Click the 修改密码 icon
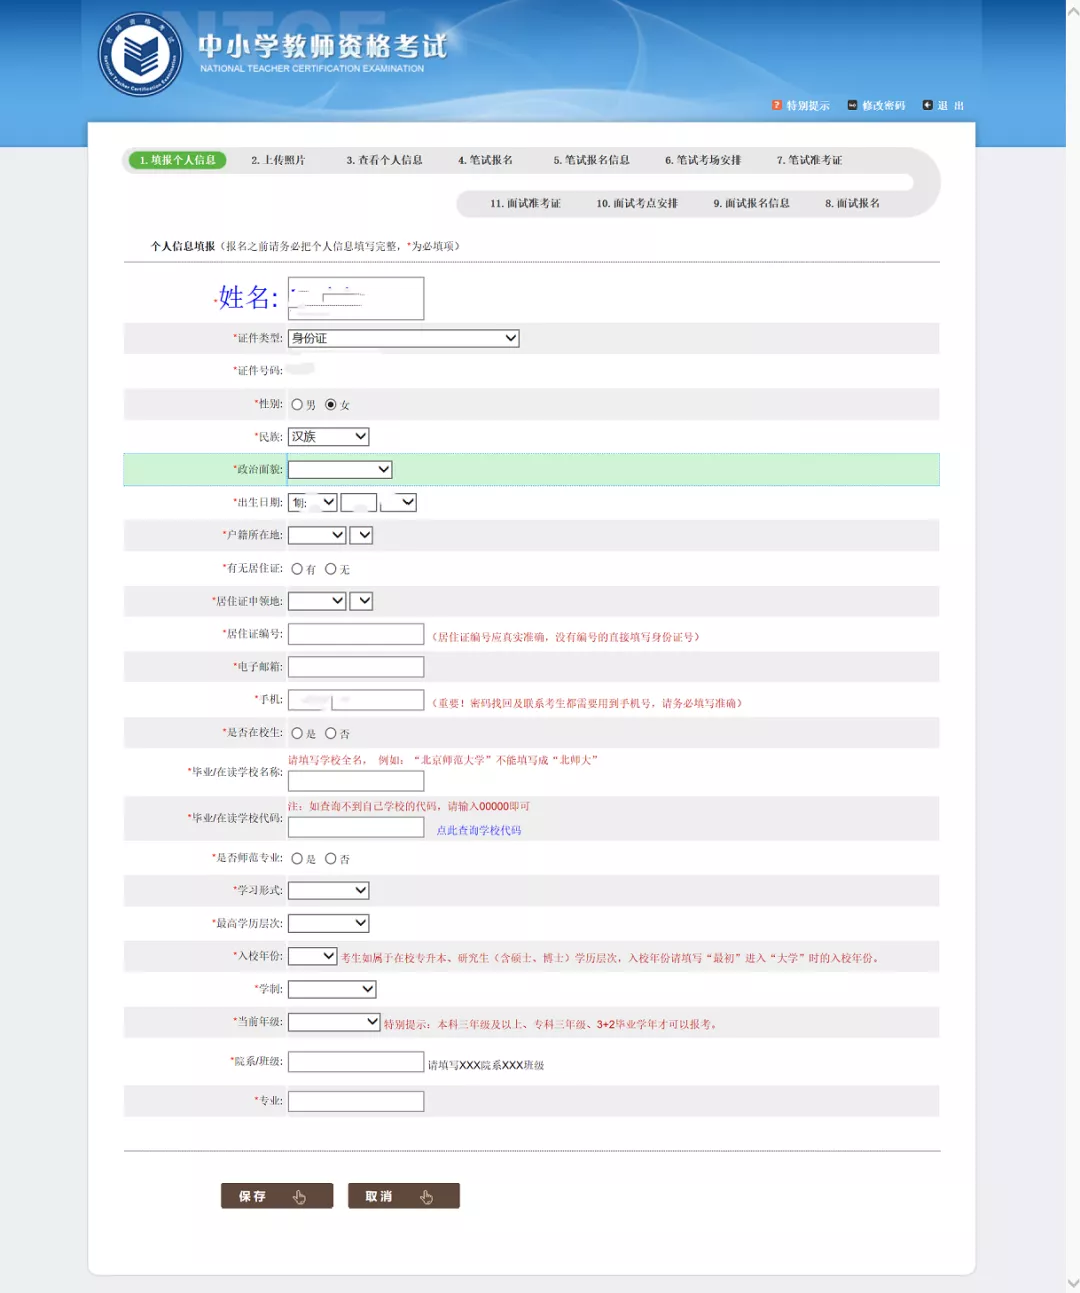 853,105
